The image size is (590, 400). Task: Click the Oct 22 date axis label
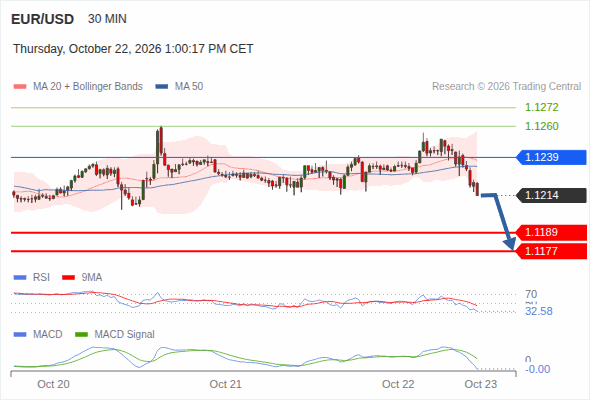(398, 385)
